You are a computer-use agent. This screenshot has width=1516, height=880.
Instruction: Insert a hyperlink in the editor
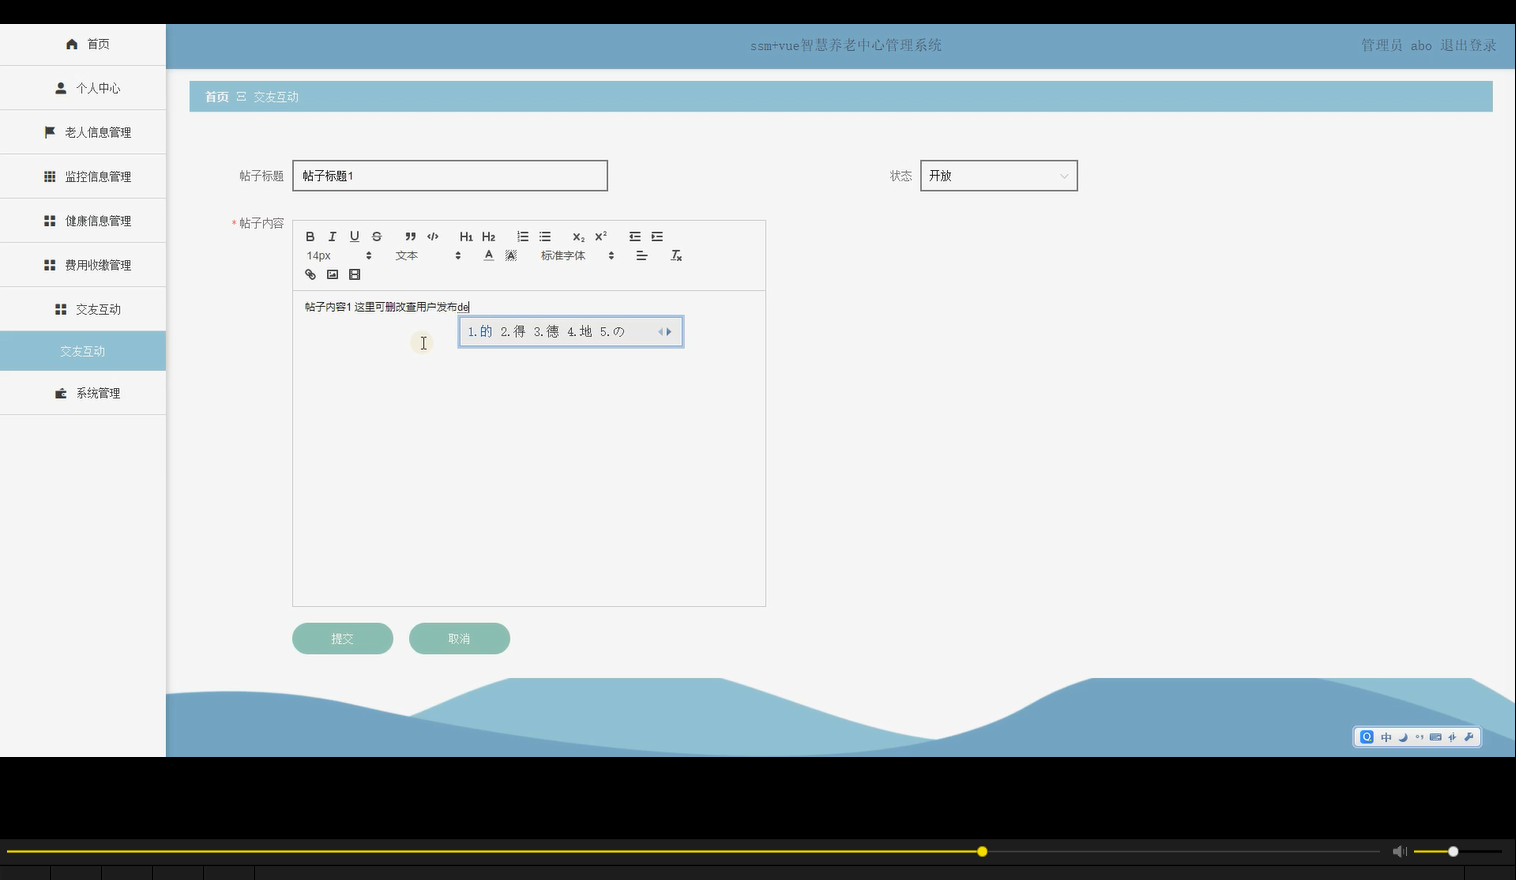pos(310,274)
